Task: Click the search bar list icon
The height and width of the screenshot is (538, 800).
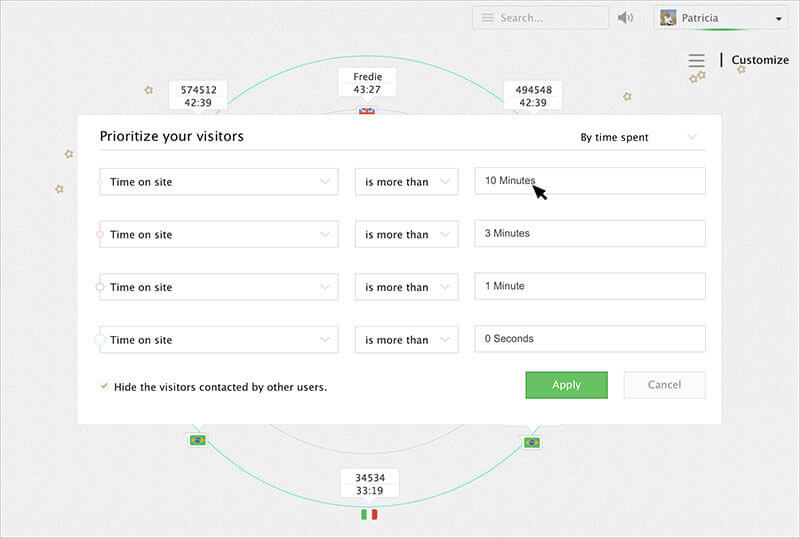Action: [488, 18]
